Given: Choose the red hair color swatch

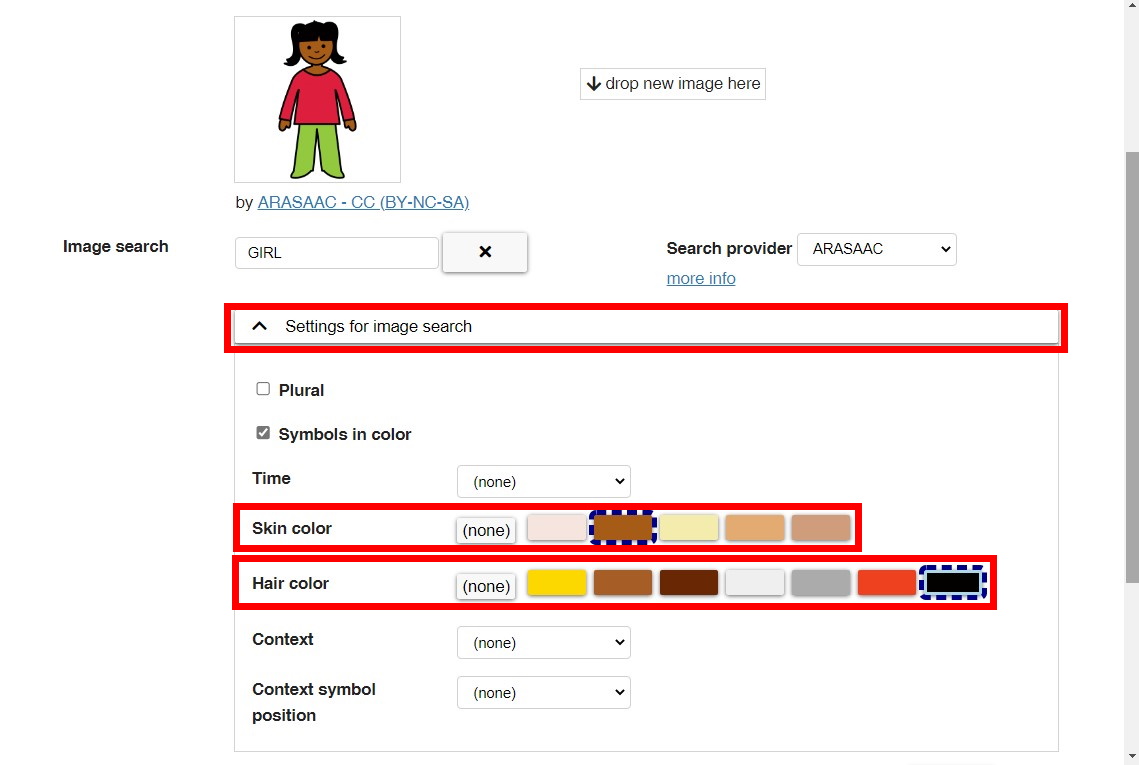Looking at the screenshot, I should pos(887,583).
